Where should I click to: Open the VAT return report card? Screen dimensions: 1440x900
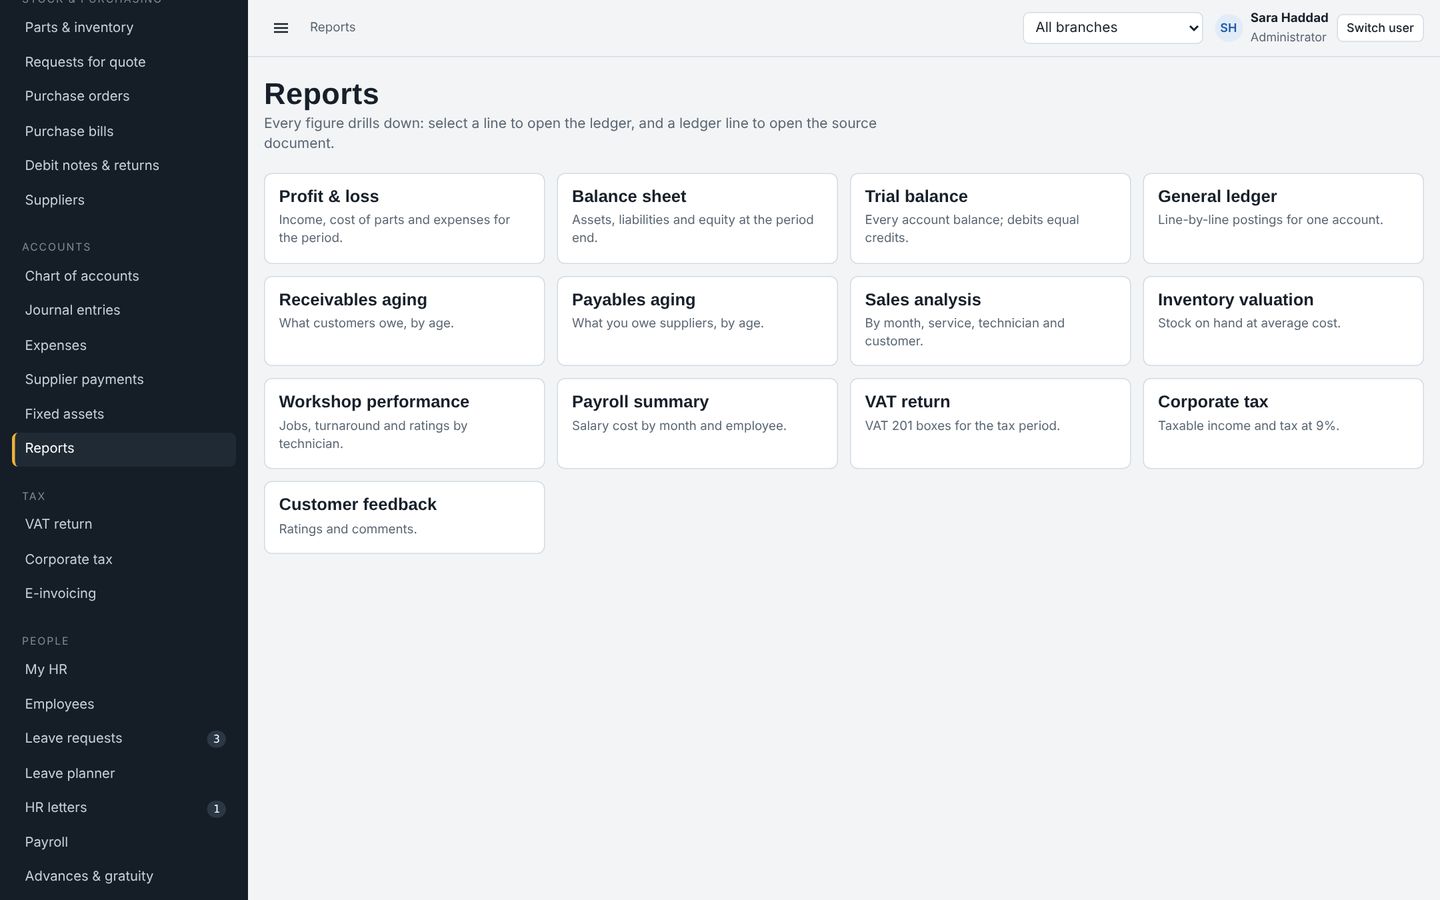[990, 423]
